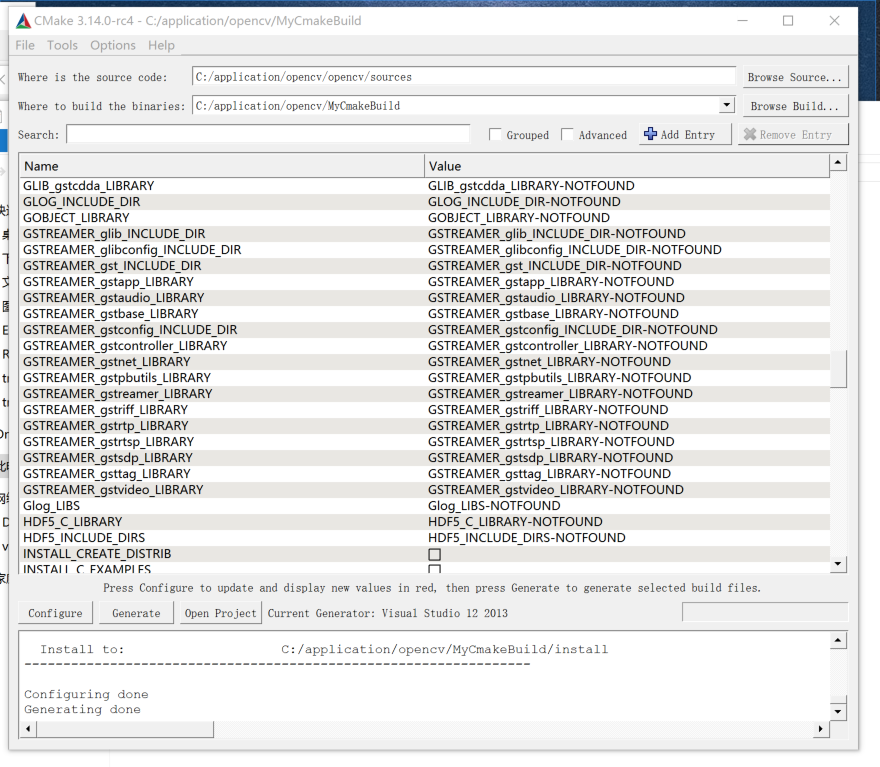Click the Browse Build button
This screenshot has height=767, width=880.
point(795,106)
